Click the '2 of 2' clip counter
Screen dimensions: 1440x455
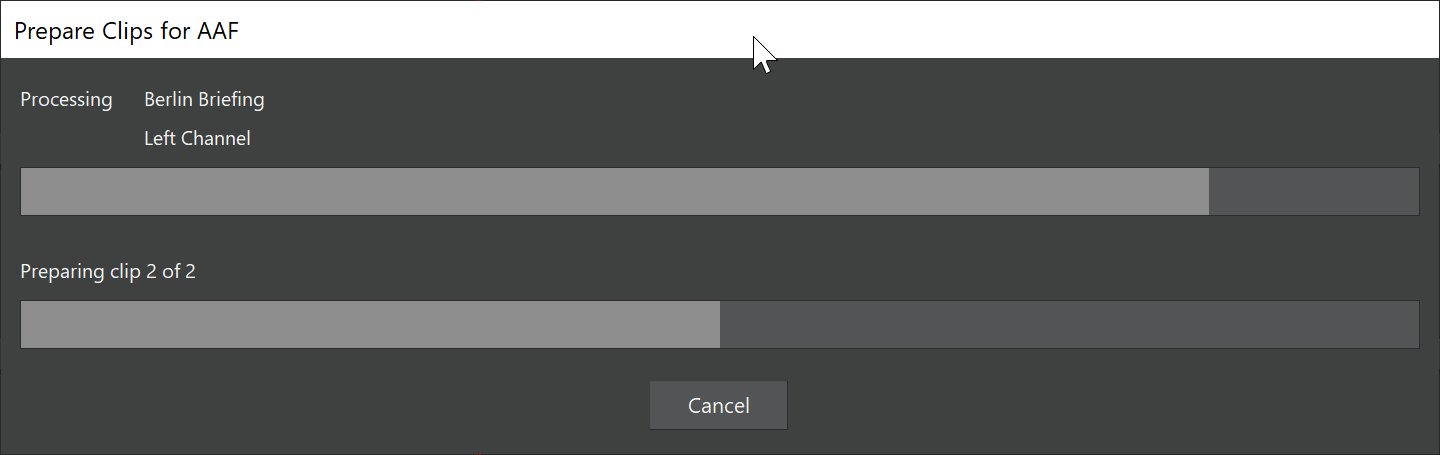171,271
